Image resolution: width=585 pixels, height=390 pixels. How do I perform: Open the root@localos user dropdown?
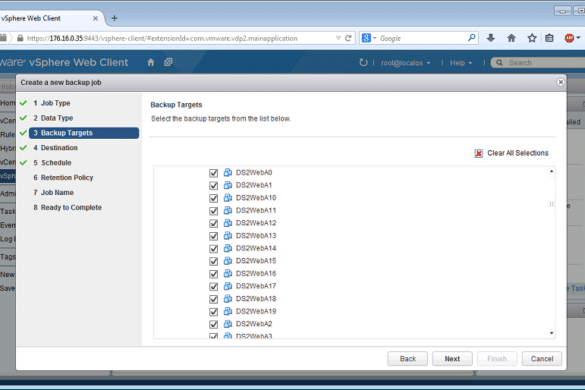(405, 63)
